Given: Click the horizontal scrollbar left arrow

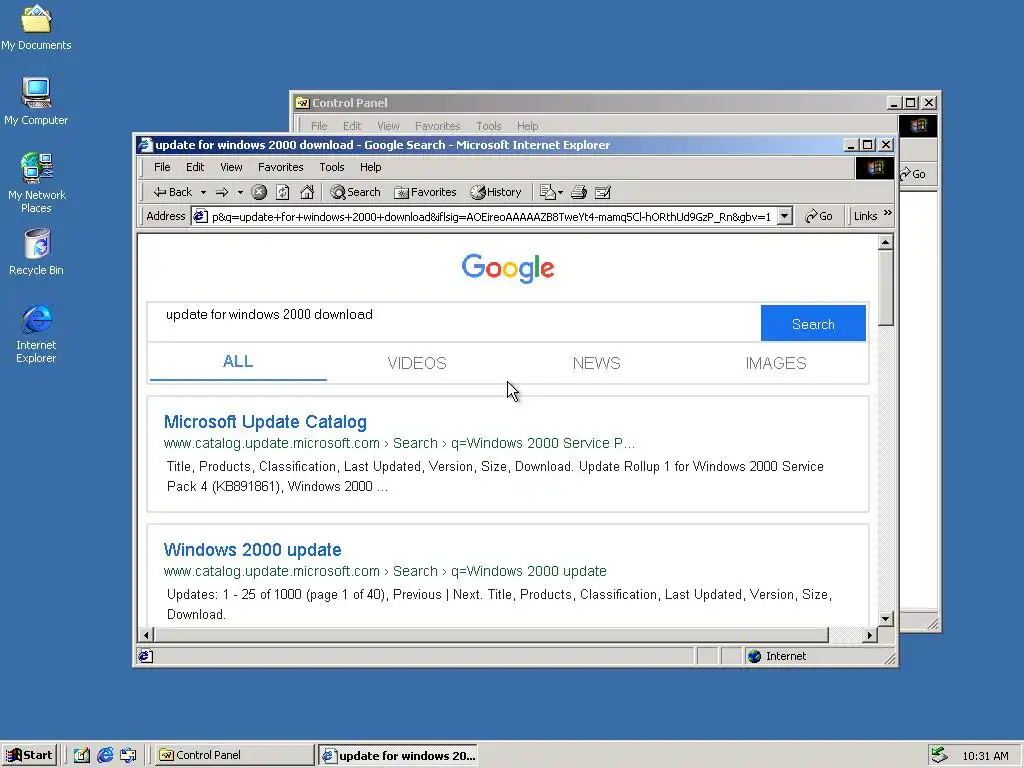Looking at the screenshot, I should coord(146,635).
